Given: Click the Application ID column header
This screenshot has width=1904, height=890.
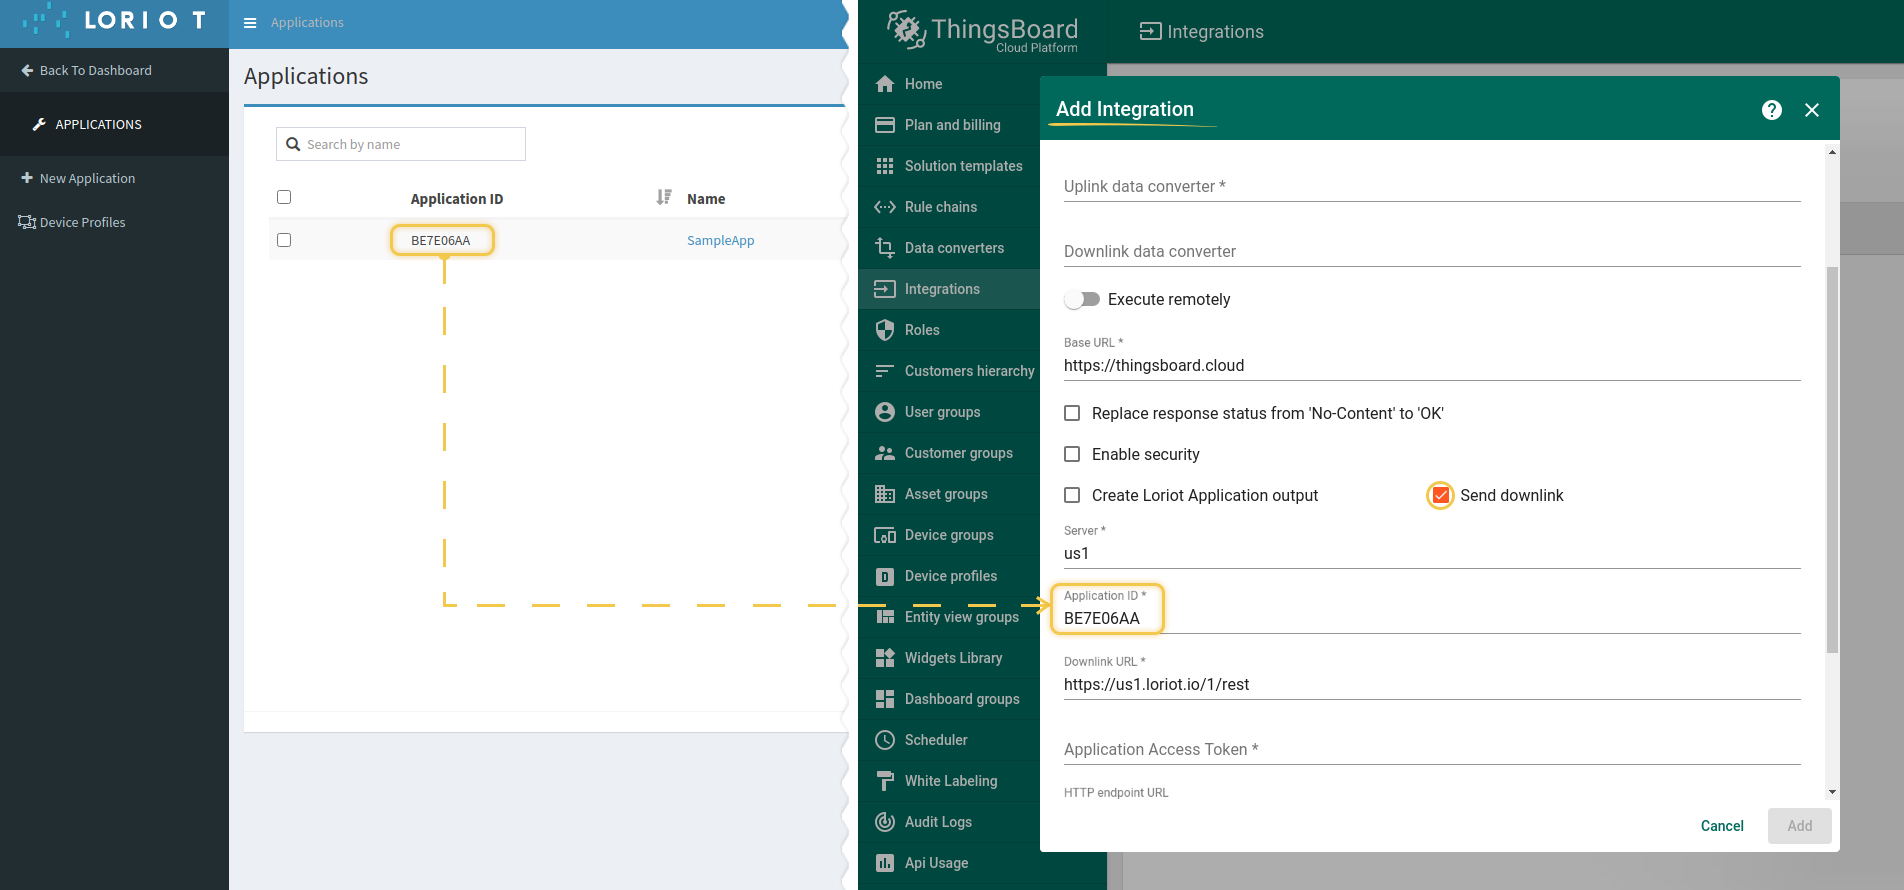Looking at the screenshot, I should (x=456, y=199).
